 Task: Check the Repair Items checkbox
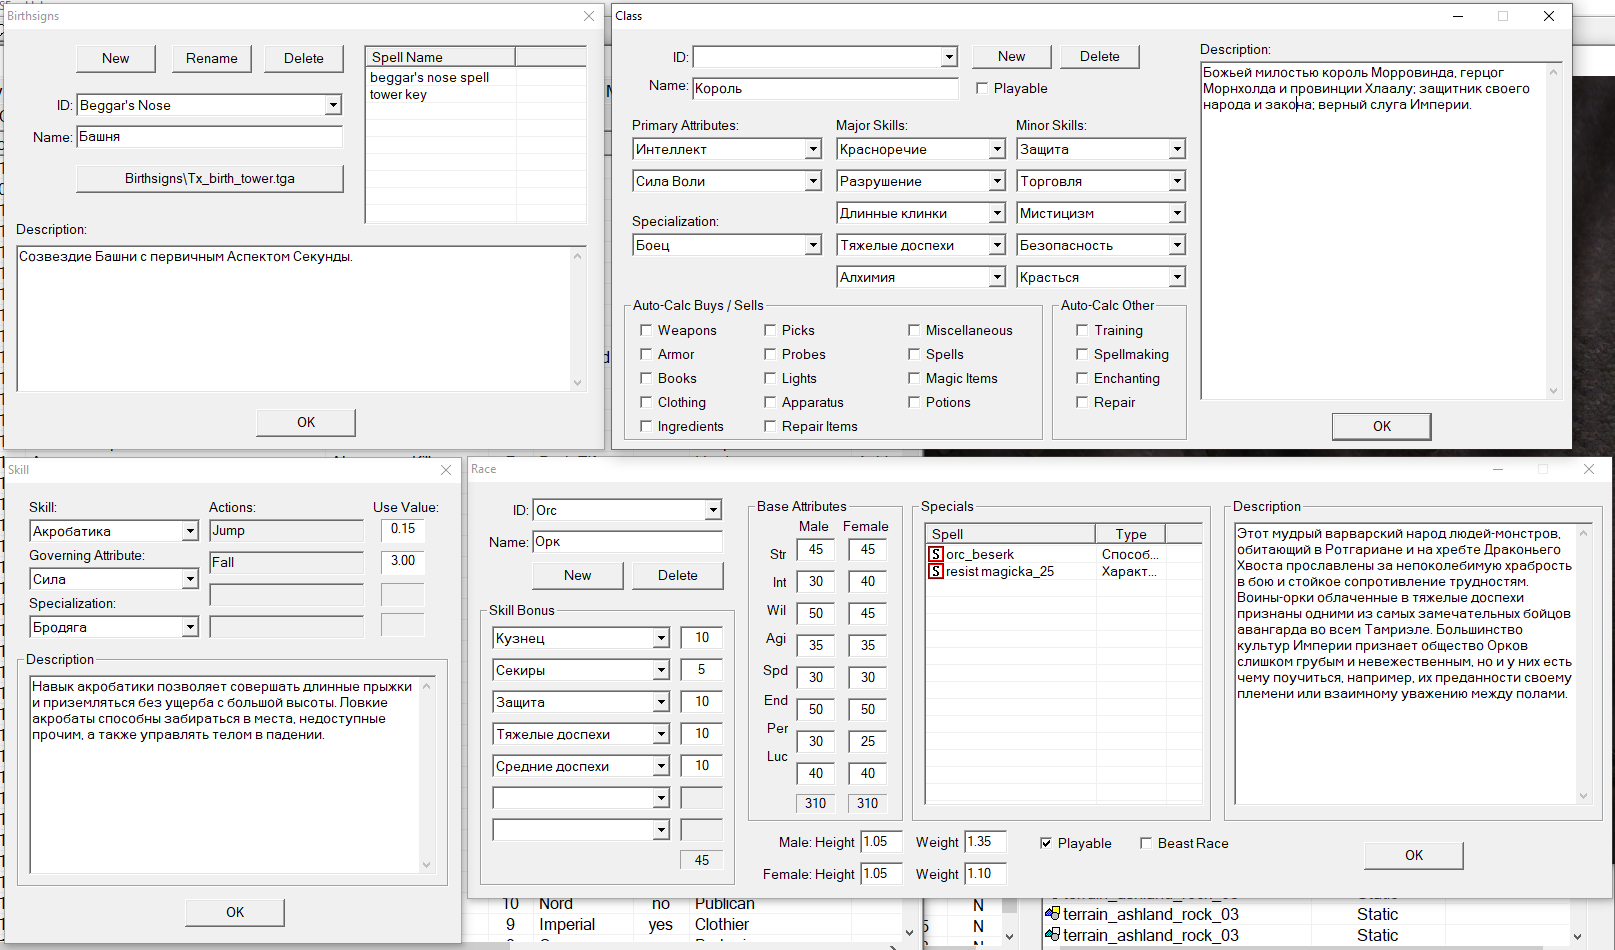[770, 426]
